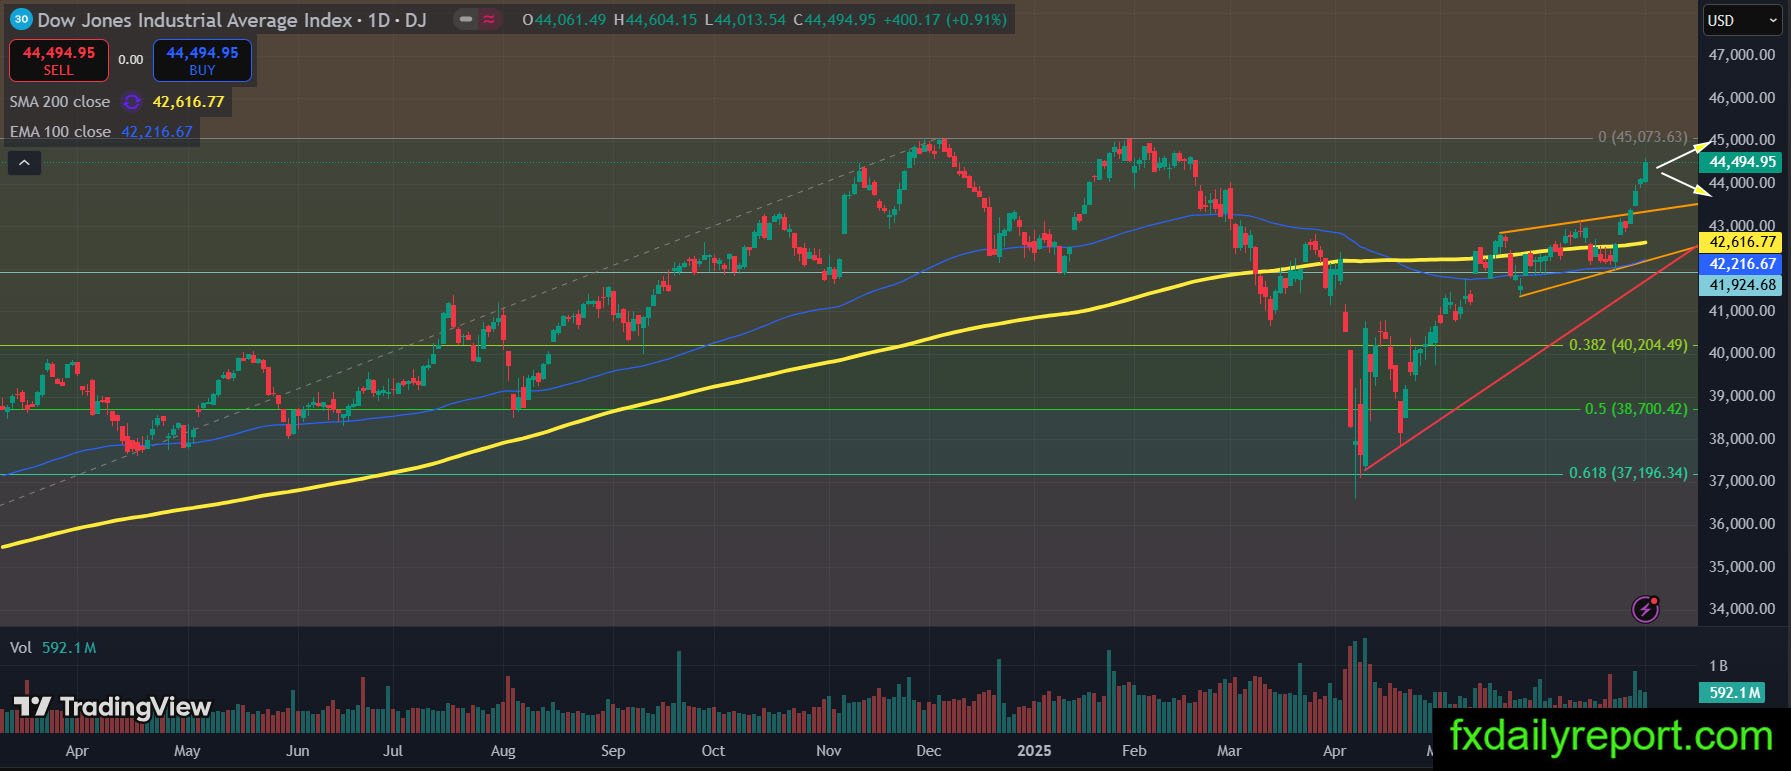Click the green 44,494.95 price axis label
Screen dimensions: 1791x771
[1742, 162]
